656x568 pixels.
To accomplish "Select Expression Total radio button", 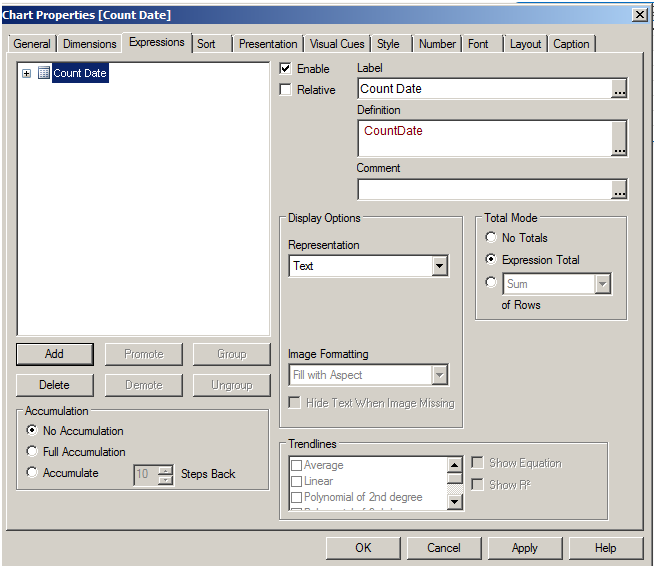I will click(x=491, y=259).
